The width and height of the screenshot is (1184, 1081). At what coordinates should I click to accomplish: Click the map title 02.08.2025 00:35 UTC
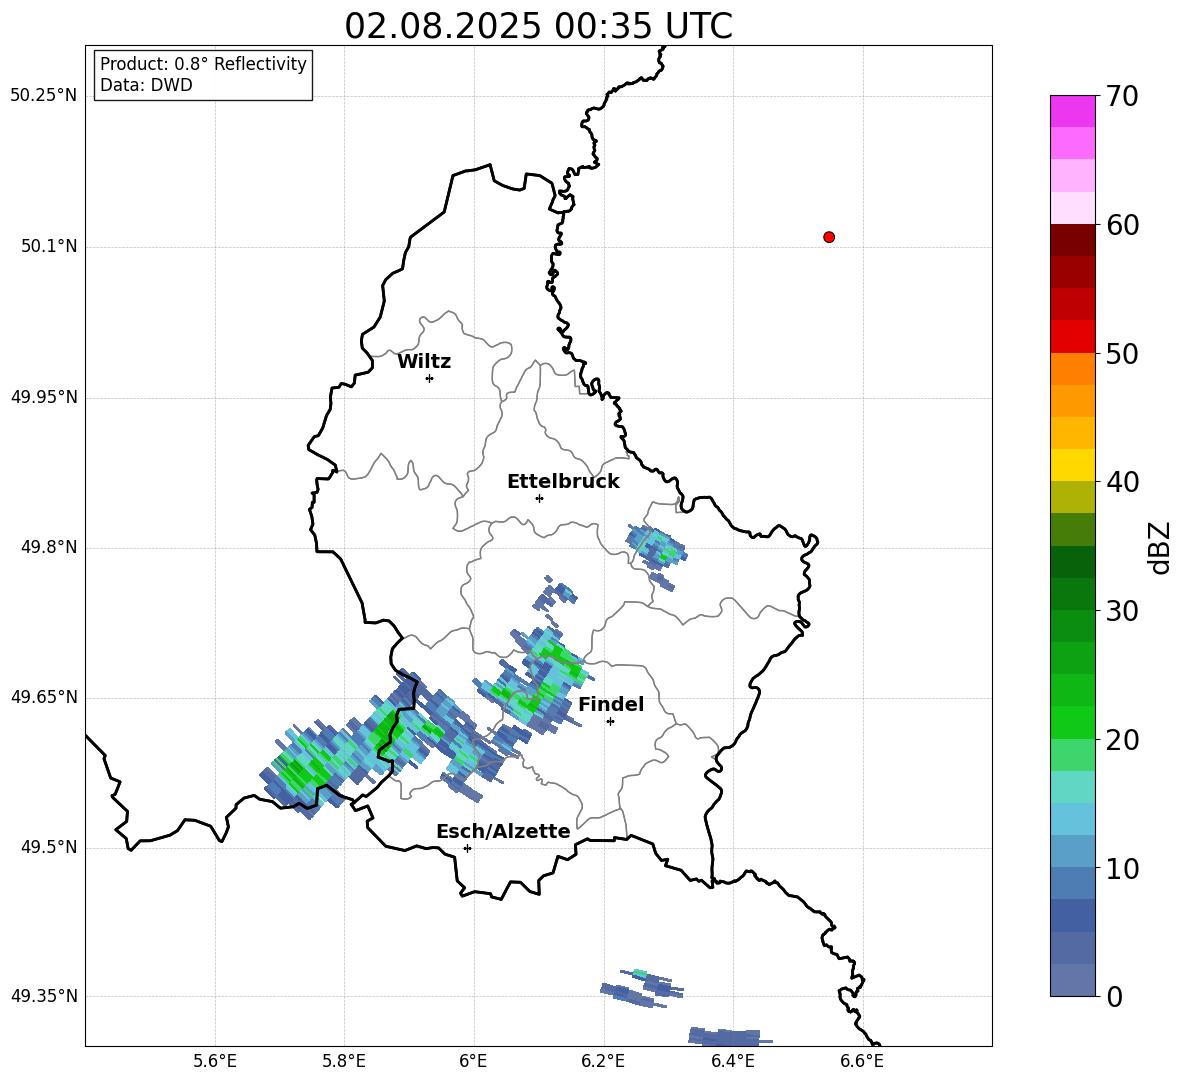pyautogui.click(x=538, y=26)
